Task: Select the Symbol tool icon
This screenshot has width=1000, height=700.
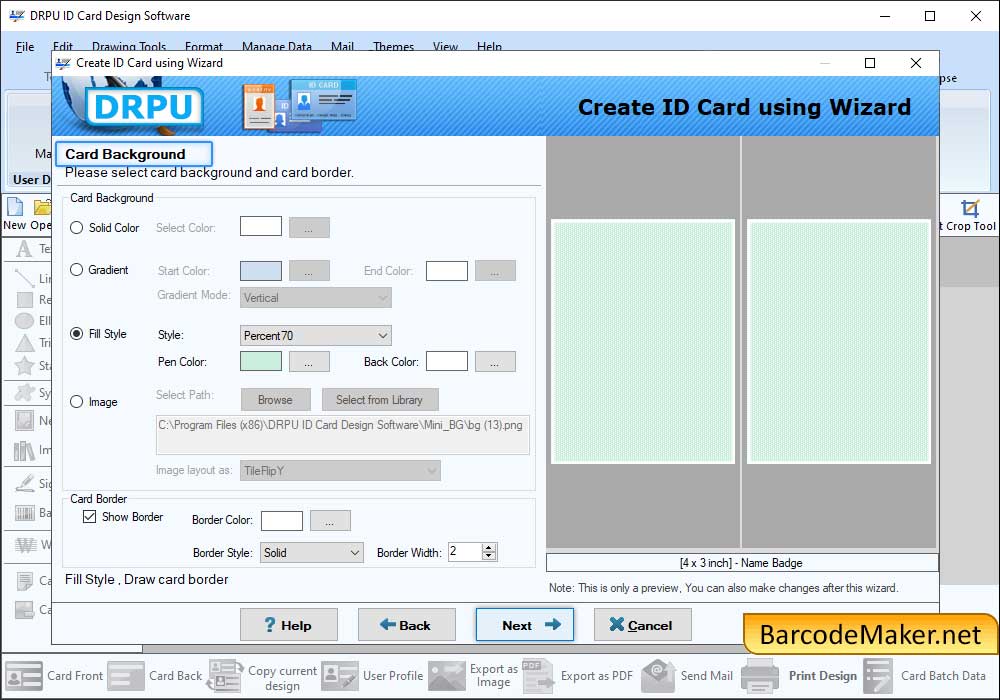Action: tap(24, 392)
